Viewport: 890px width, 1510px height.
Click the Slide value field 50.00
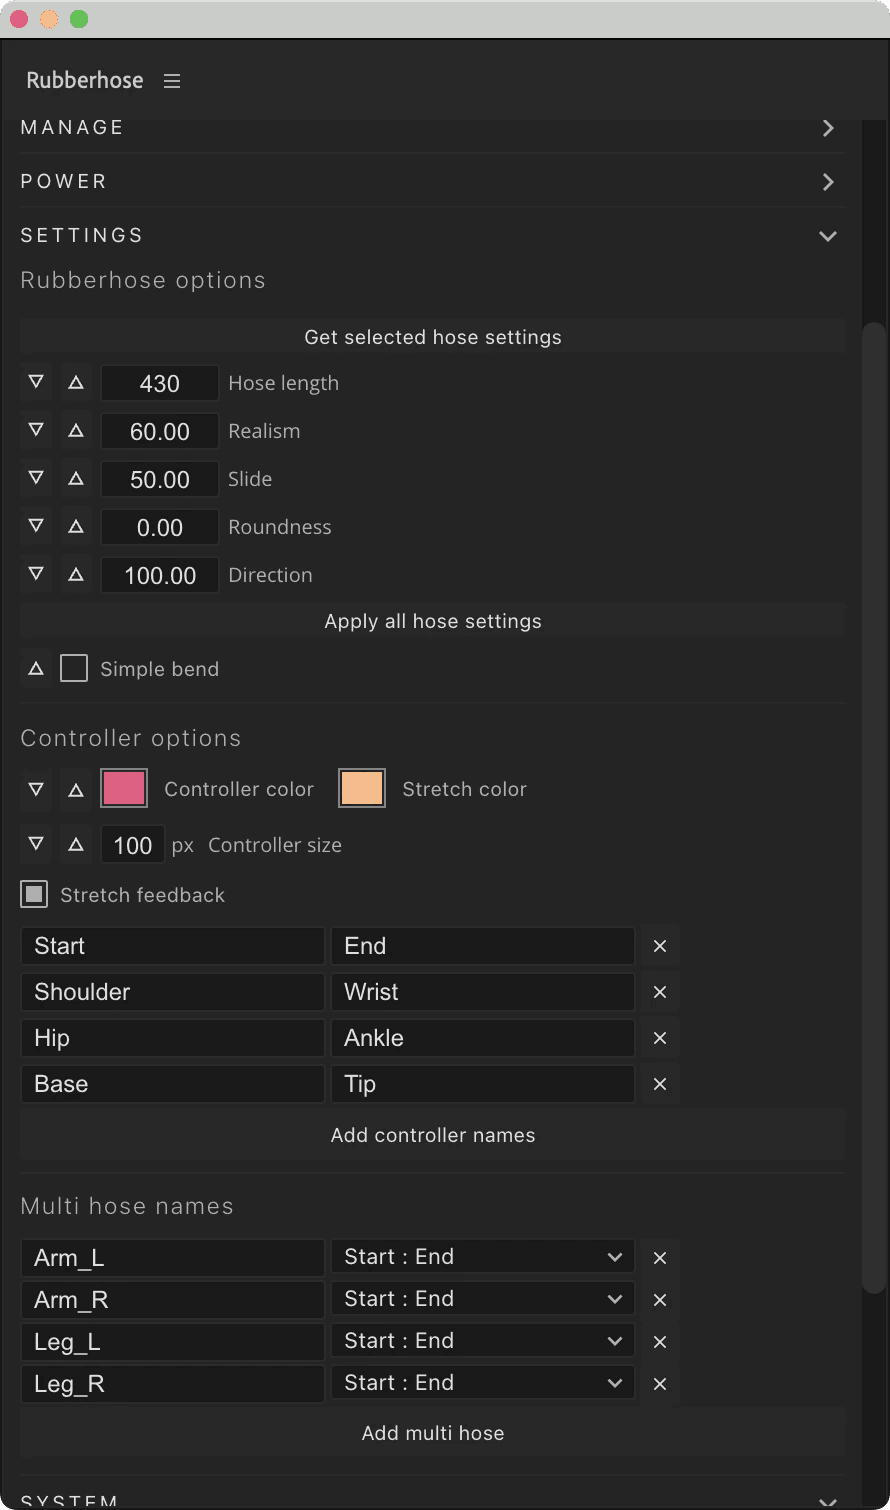pos(160,479)
